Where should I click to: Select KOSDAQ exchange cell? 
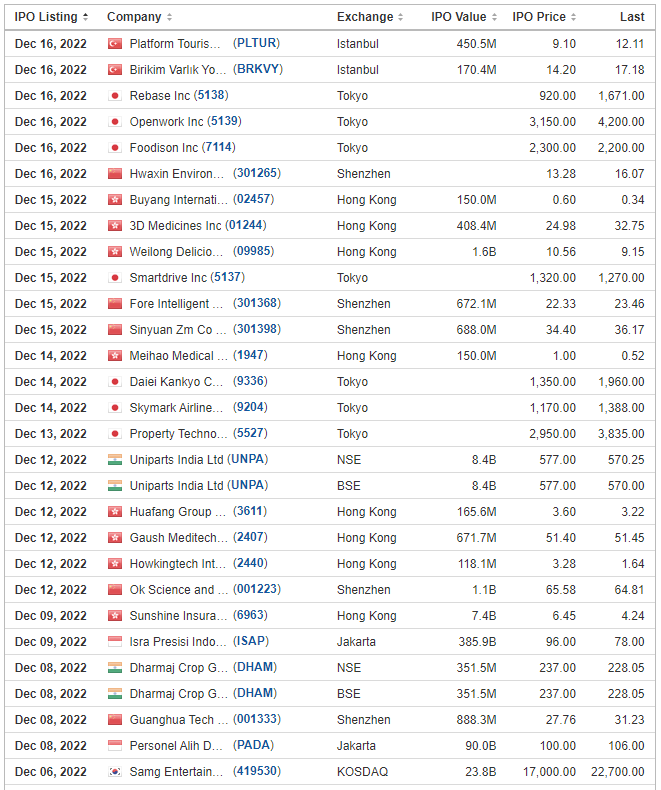point(362,772)
